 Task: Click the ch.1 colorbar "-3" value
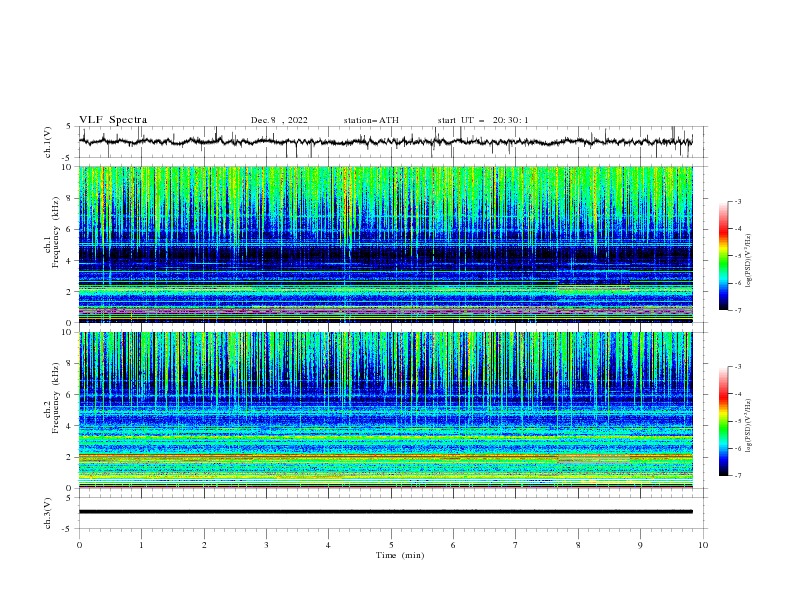point(738,201)
